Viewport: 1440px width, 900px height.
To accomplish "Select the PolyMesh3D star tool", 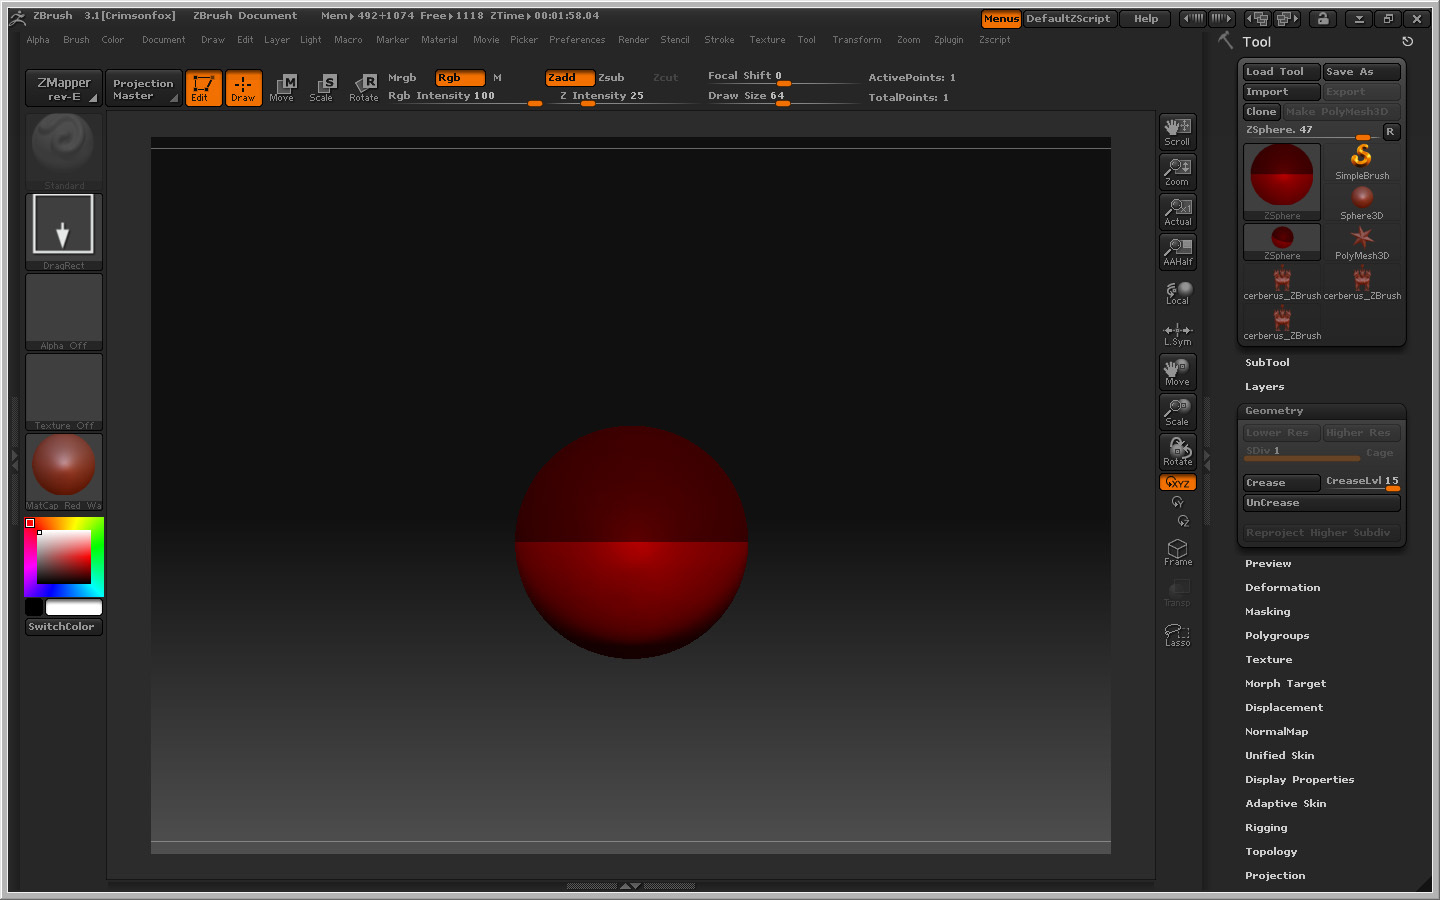I will pyautogui.click(x=1362, y=237).
